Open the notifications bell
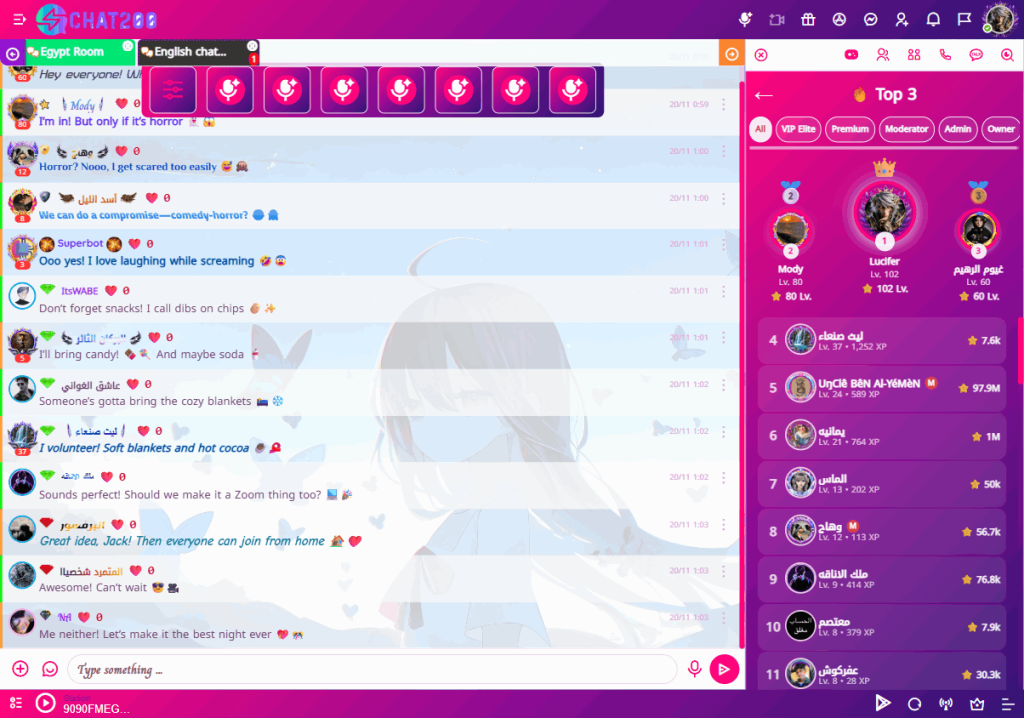Screen dimensions: 1024x718 933,18
